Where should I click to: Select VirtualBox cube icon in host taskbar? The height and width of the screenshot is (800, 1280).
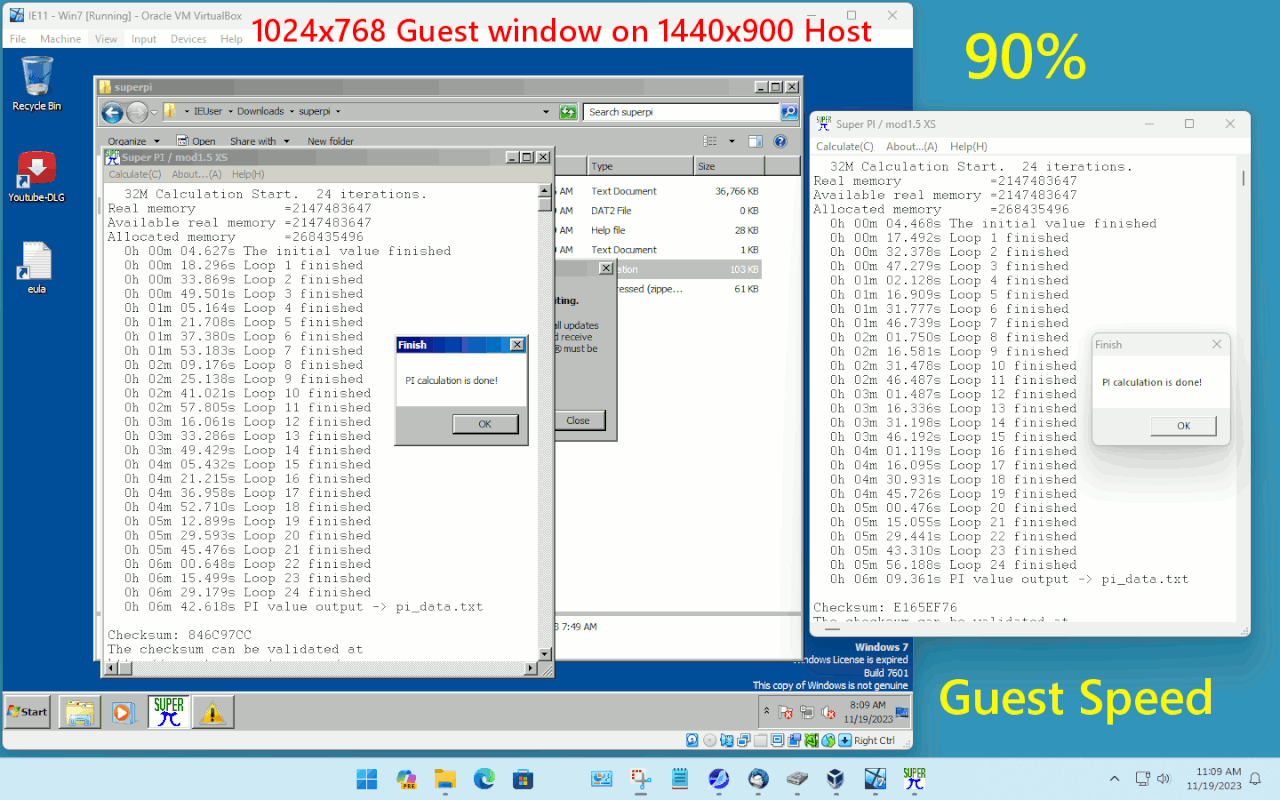coord(836,778)
